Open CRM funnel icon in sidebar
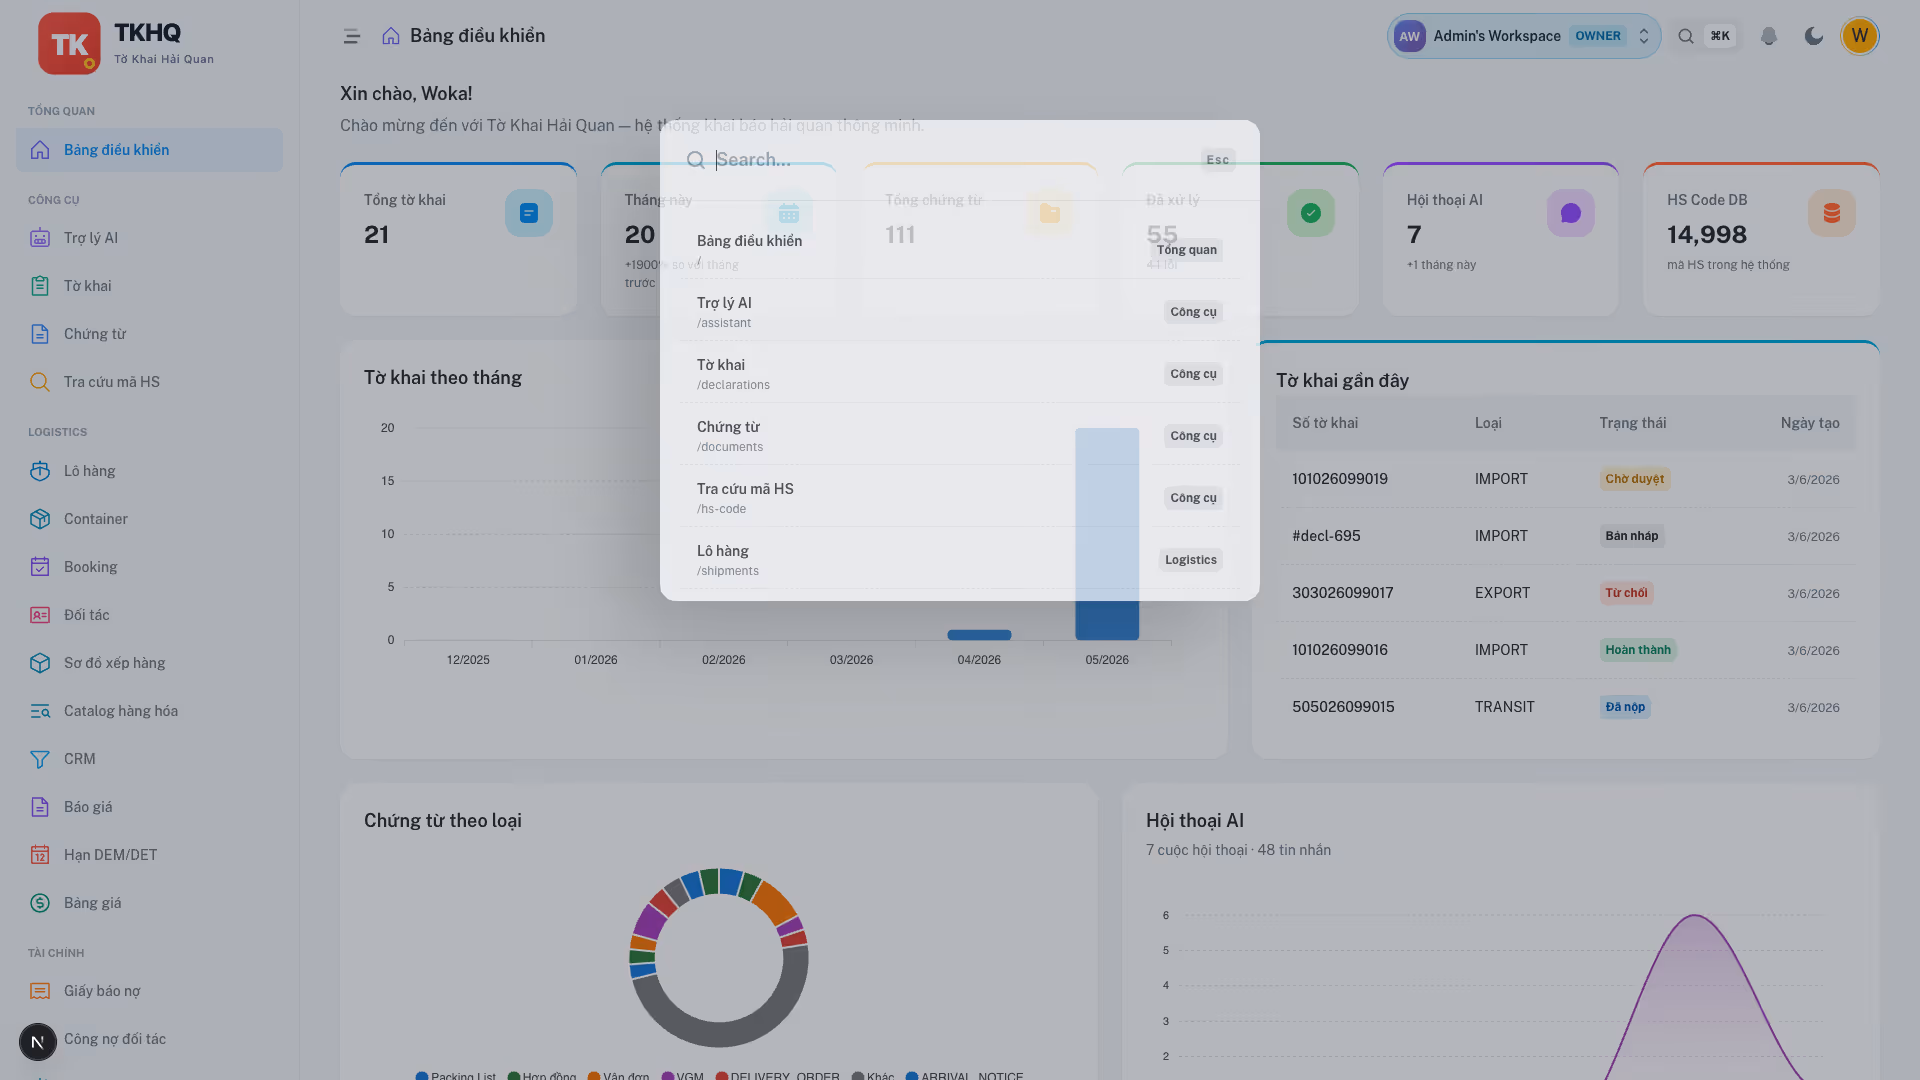 click(x=40, y=759)
